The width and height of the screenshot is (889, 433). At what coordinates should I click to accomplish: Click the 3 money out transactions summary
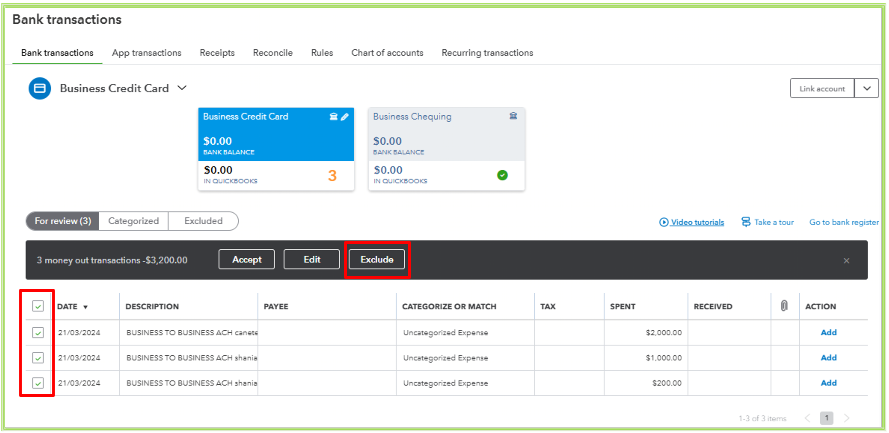point(112,260)
